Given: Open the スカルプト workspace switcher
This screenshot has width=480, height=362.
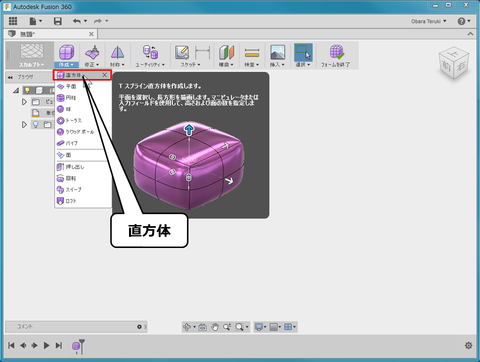Looking at the screenshot, I should click(32, 55).
